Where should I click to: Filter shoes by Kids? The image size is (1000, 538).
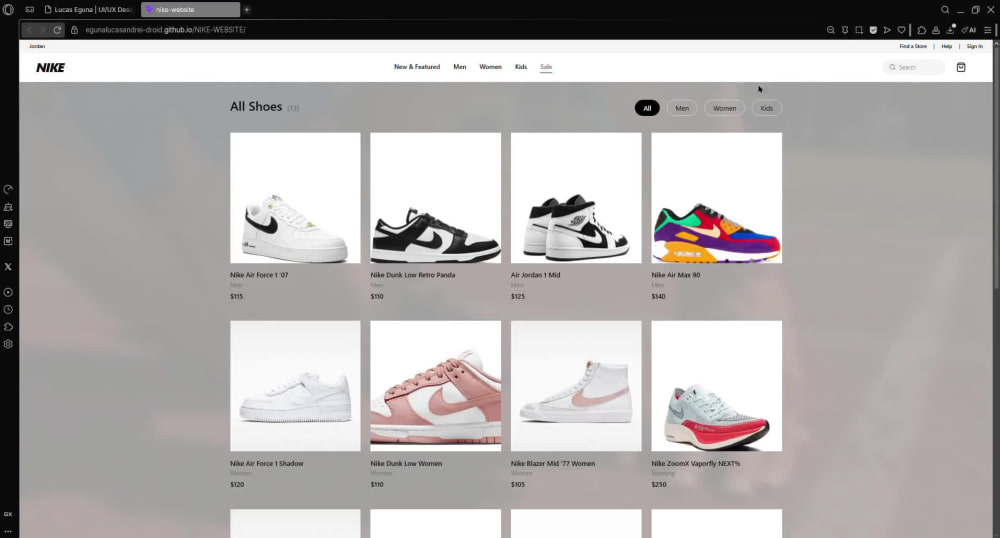(x=767, y=108)
